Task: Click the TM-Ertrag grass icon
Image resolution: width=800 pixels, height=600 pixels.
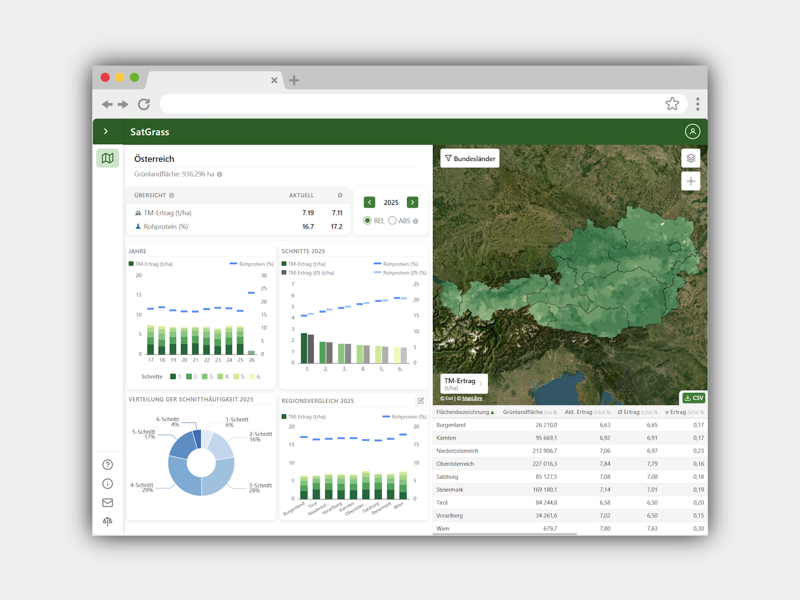Action: pos(138,213)
